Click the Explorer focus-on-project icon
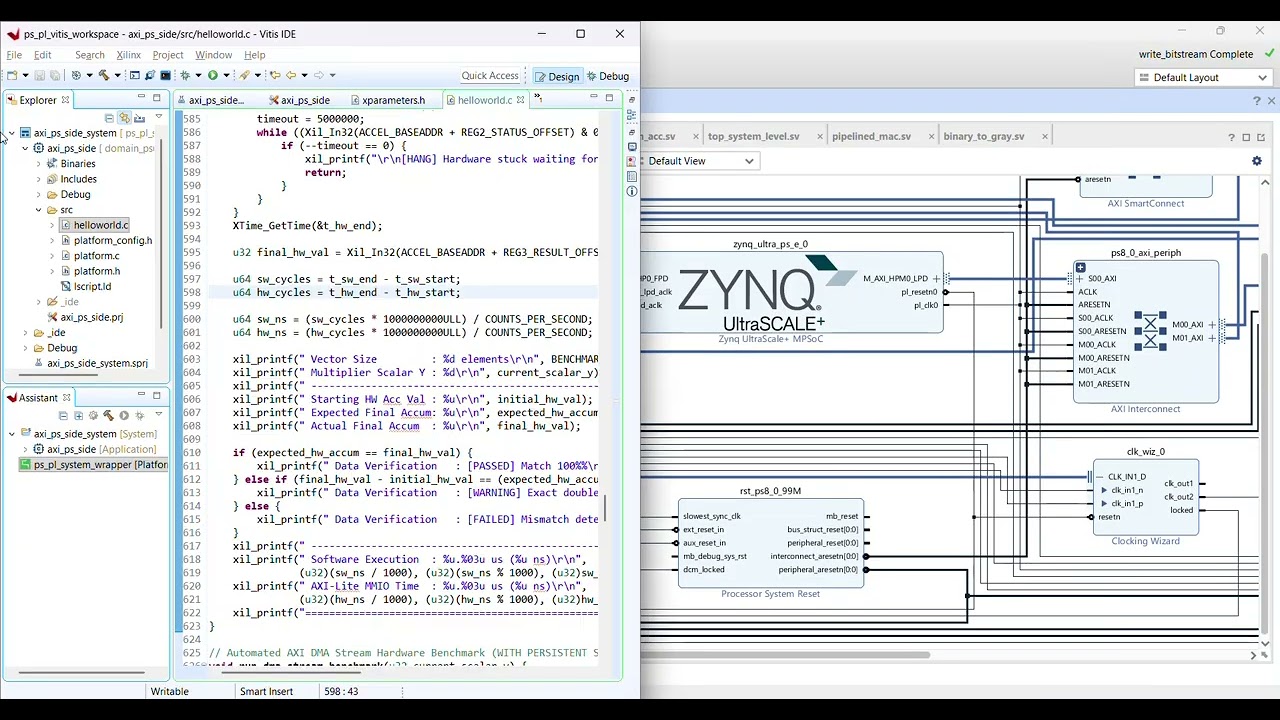The width and height of the screenshot is (1280, 720). 139,118
